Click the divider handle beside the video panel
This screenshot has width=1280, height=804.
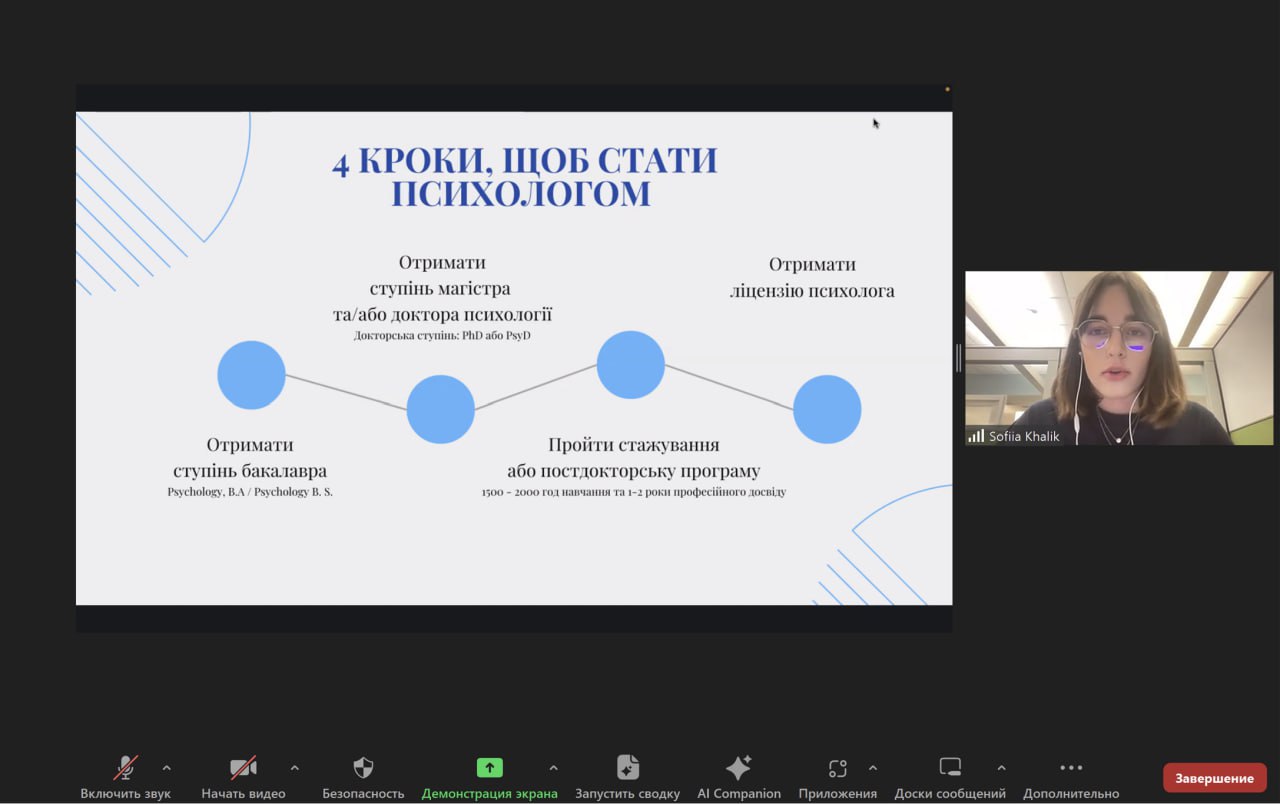pos(958,358)
